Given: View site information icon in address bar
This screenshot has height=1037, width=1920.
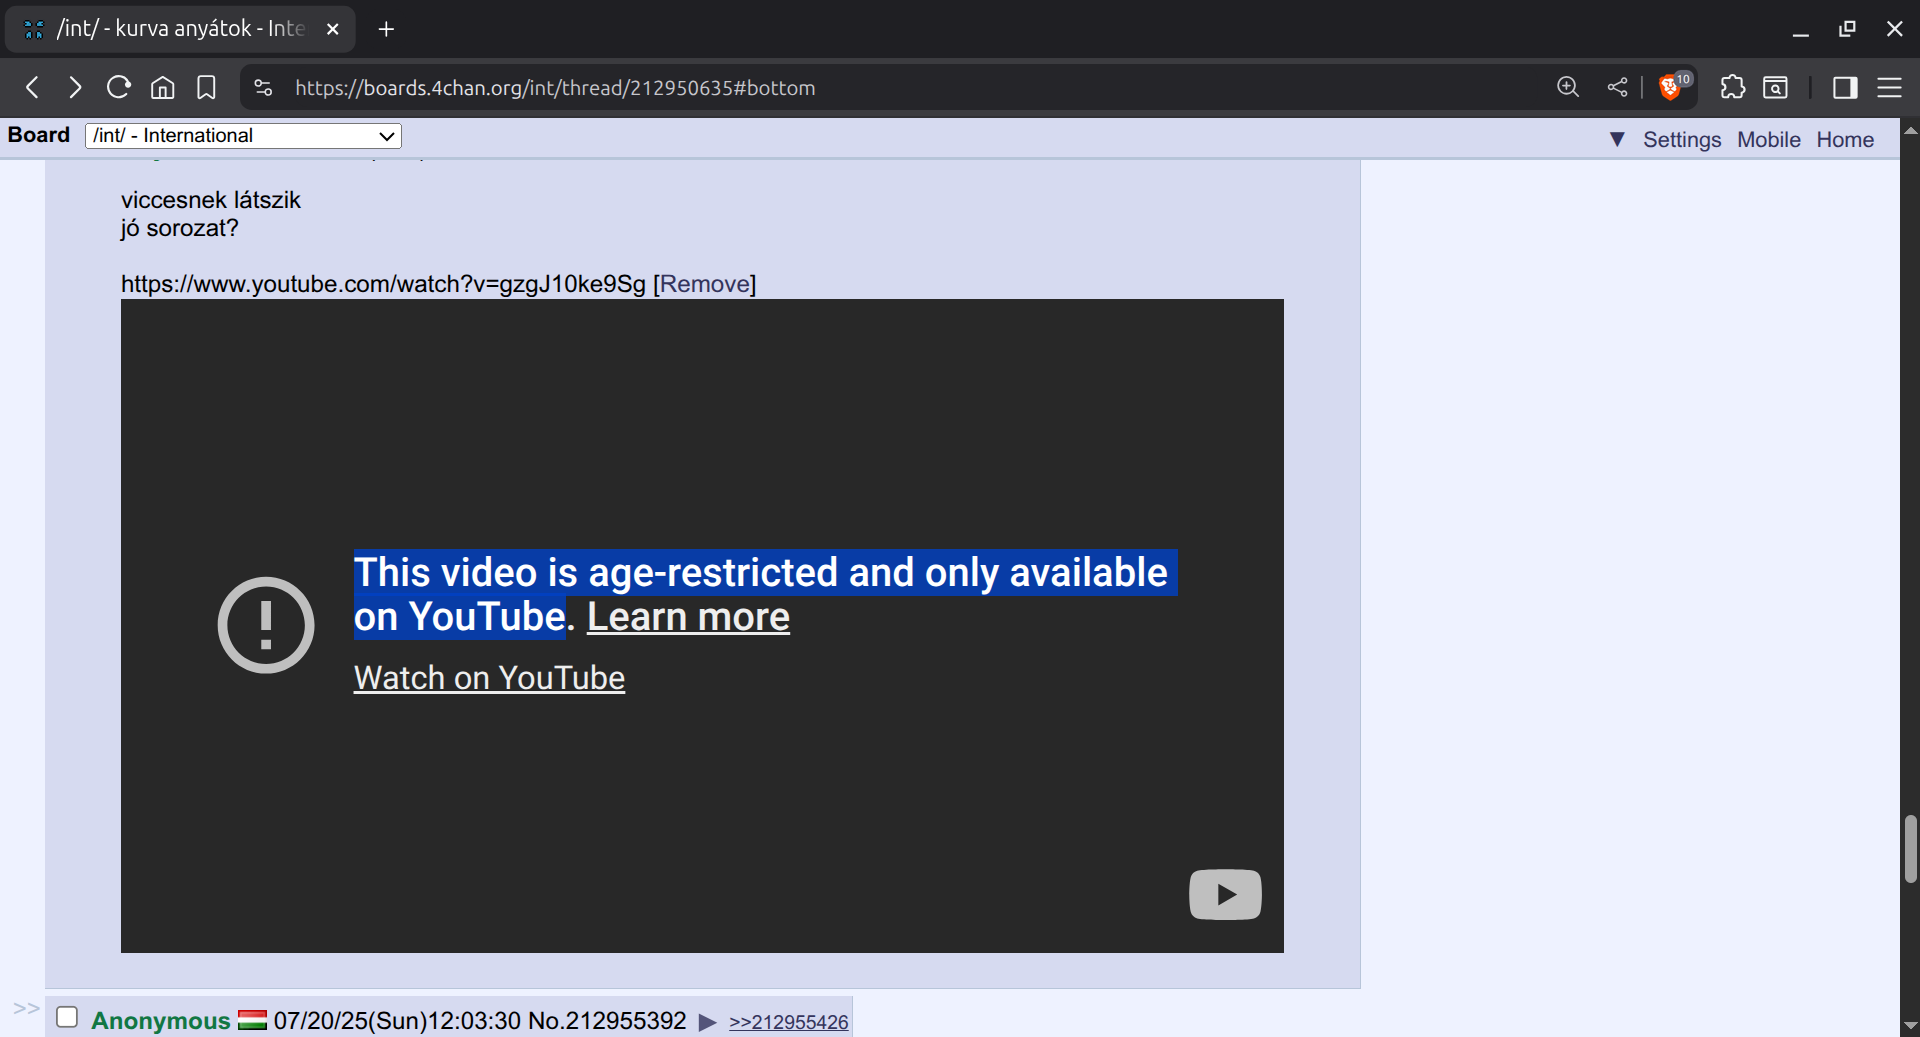Looking at the screenshot, I should click(263, 88).
